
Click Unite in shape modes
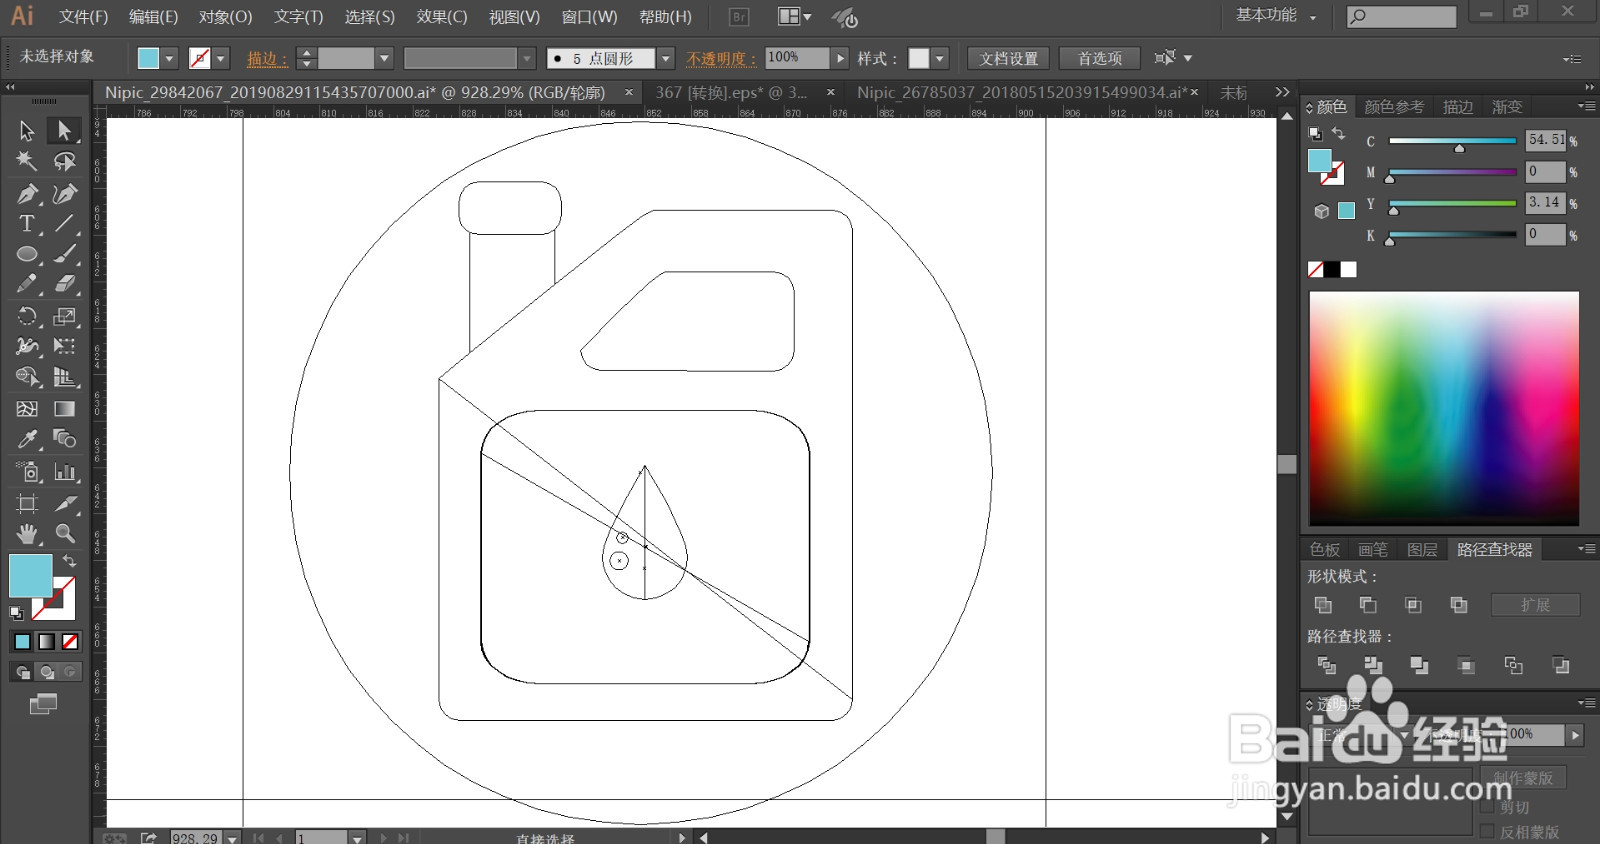point(1323,605)
